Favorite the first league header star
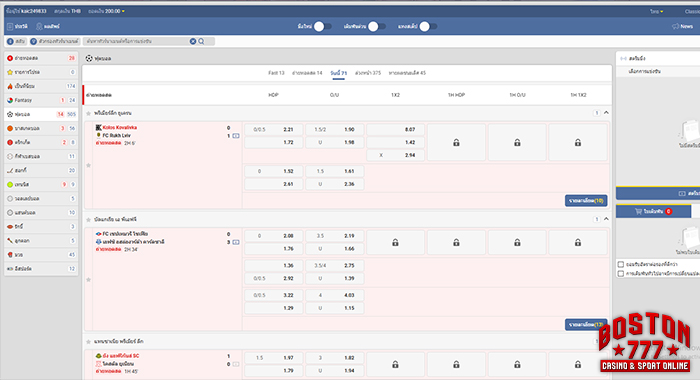This screenshot has width=700, height=380. [x=88, y=113]
